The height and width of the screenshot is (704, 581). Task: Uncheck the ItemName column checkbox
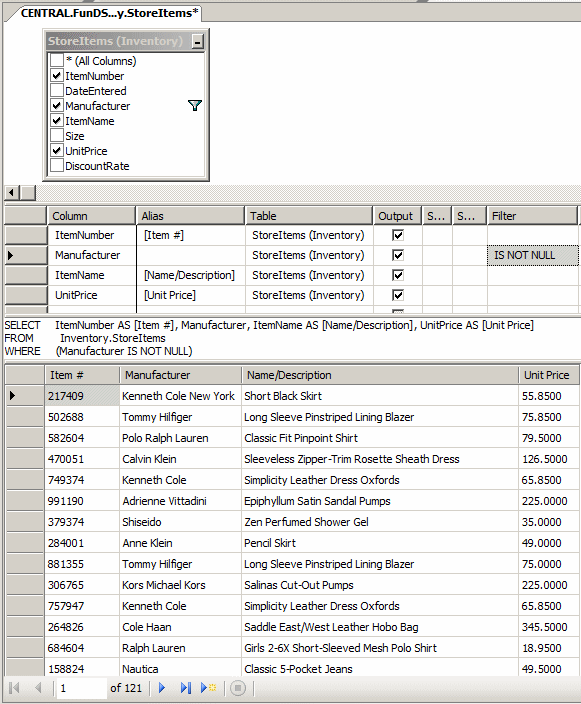tap(57, 120)
